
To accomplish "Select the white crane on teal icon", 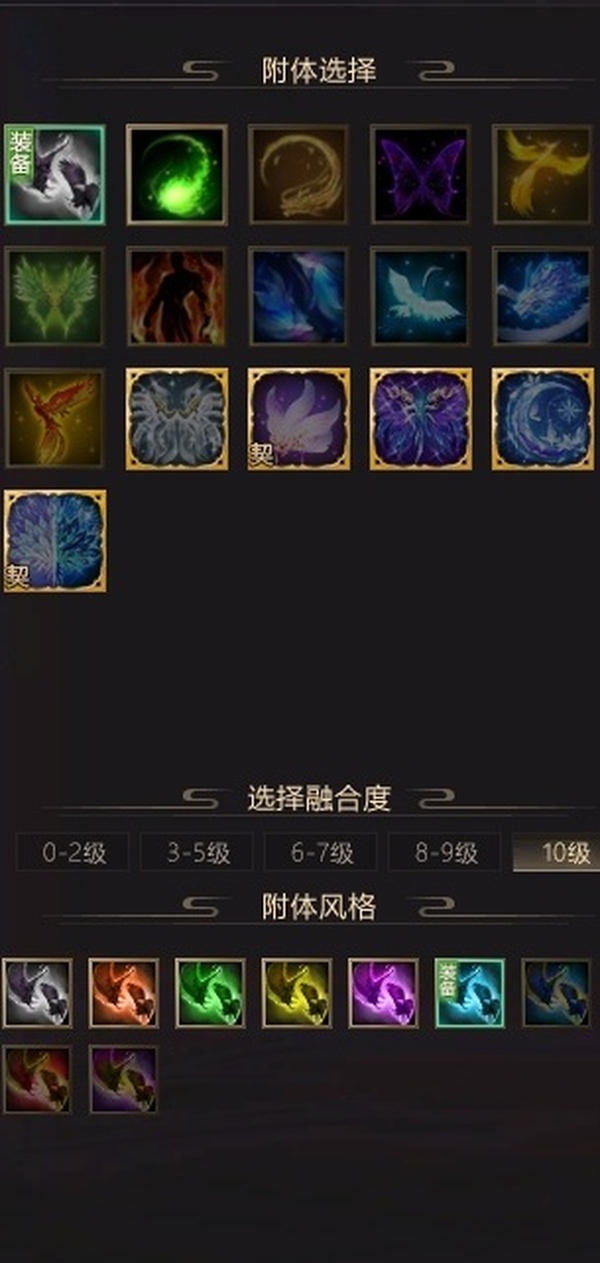I will pyautogui.click(x=420, y=297).
